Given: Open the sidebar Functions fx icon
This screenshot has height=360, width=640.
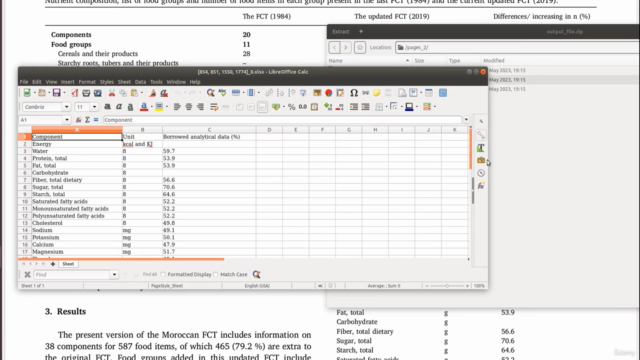Looking at the screenshot, I should [481, 186].
